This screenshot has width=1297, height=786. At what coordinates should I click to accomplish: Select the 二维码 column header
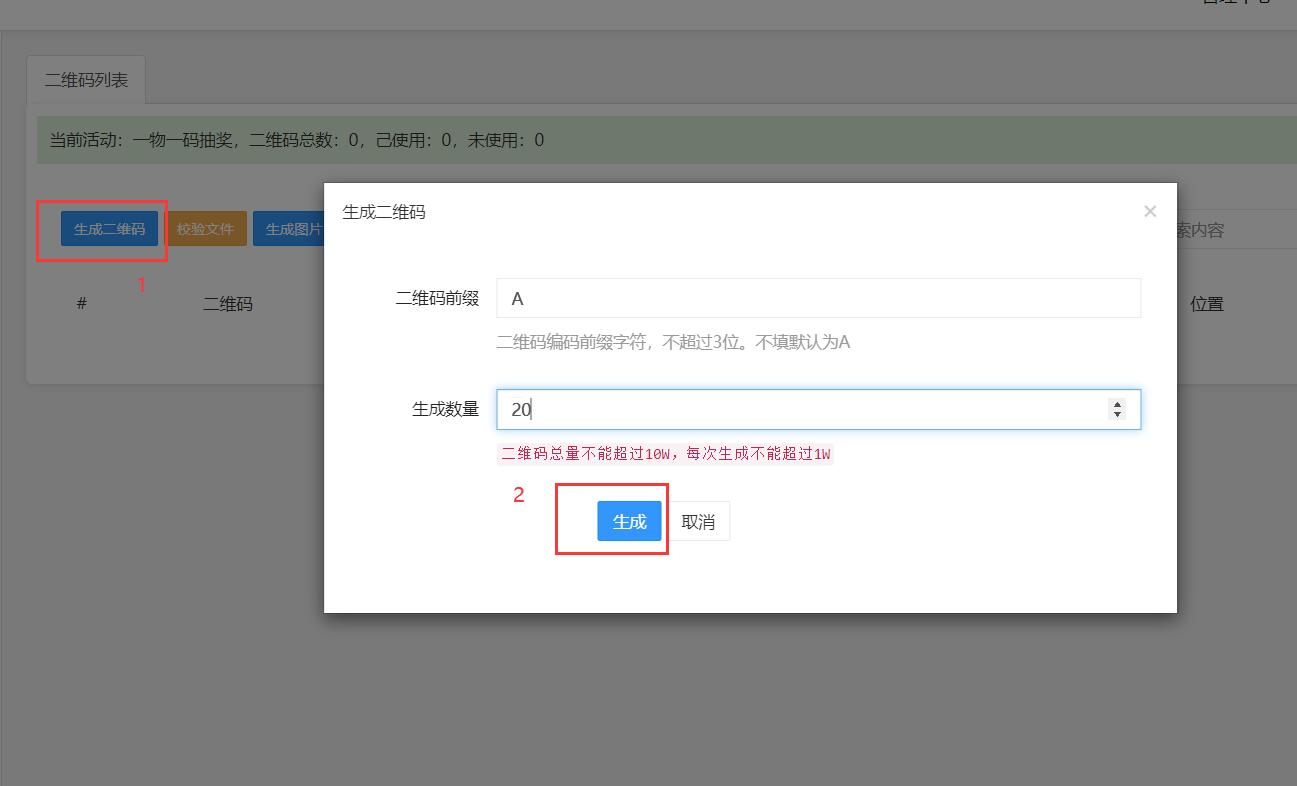[228, 304]
